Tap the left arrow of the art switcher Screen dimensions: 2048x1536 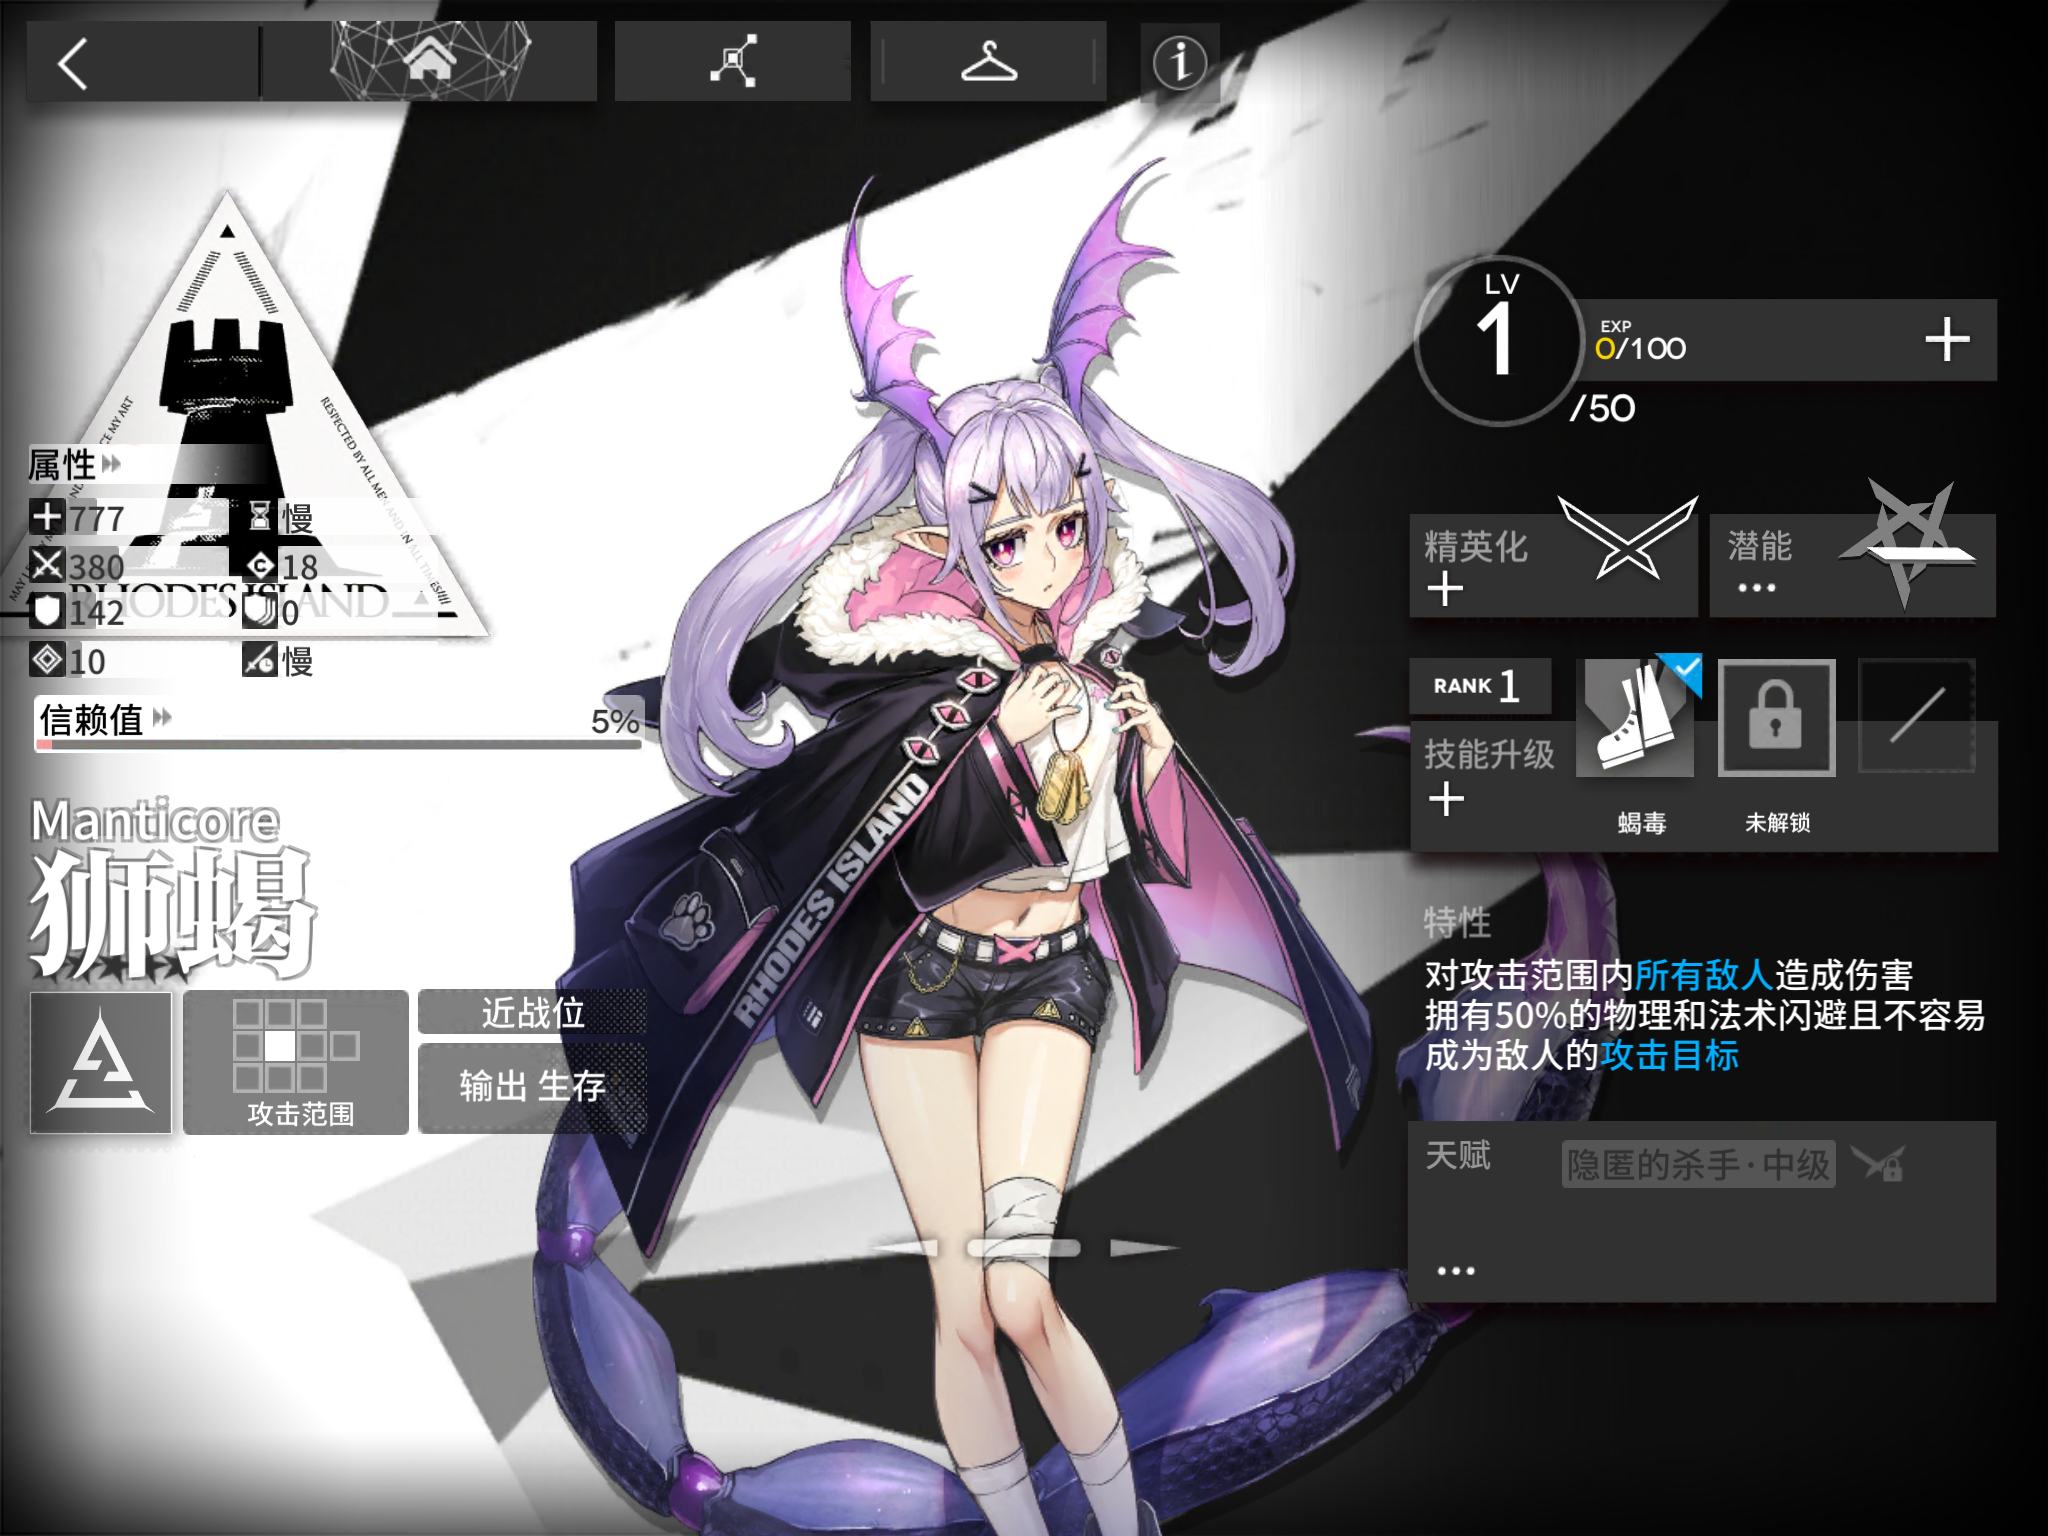pos(904,1247)
